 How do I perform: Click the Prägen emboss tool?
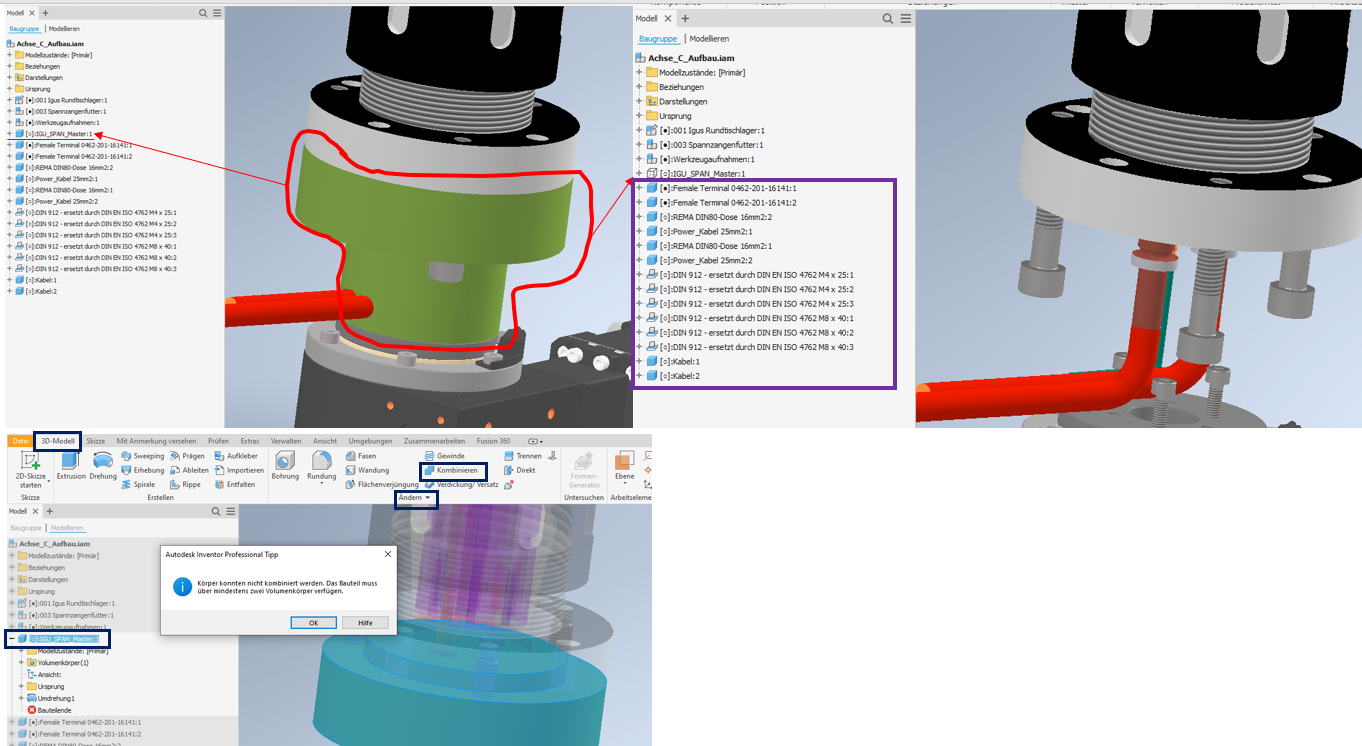tap(187, 456)
